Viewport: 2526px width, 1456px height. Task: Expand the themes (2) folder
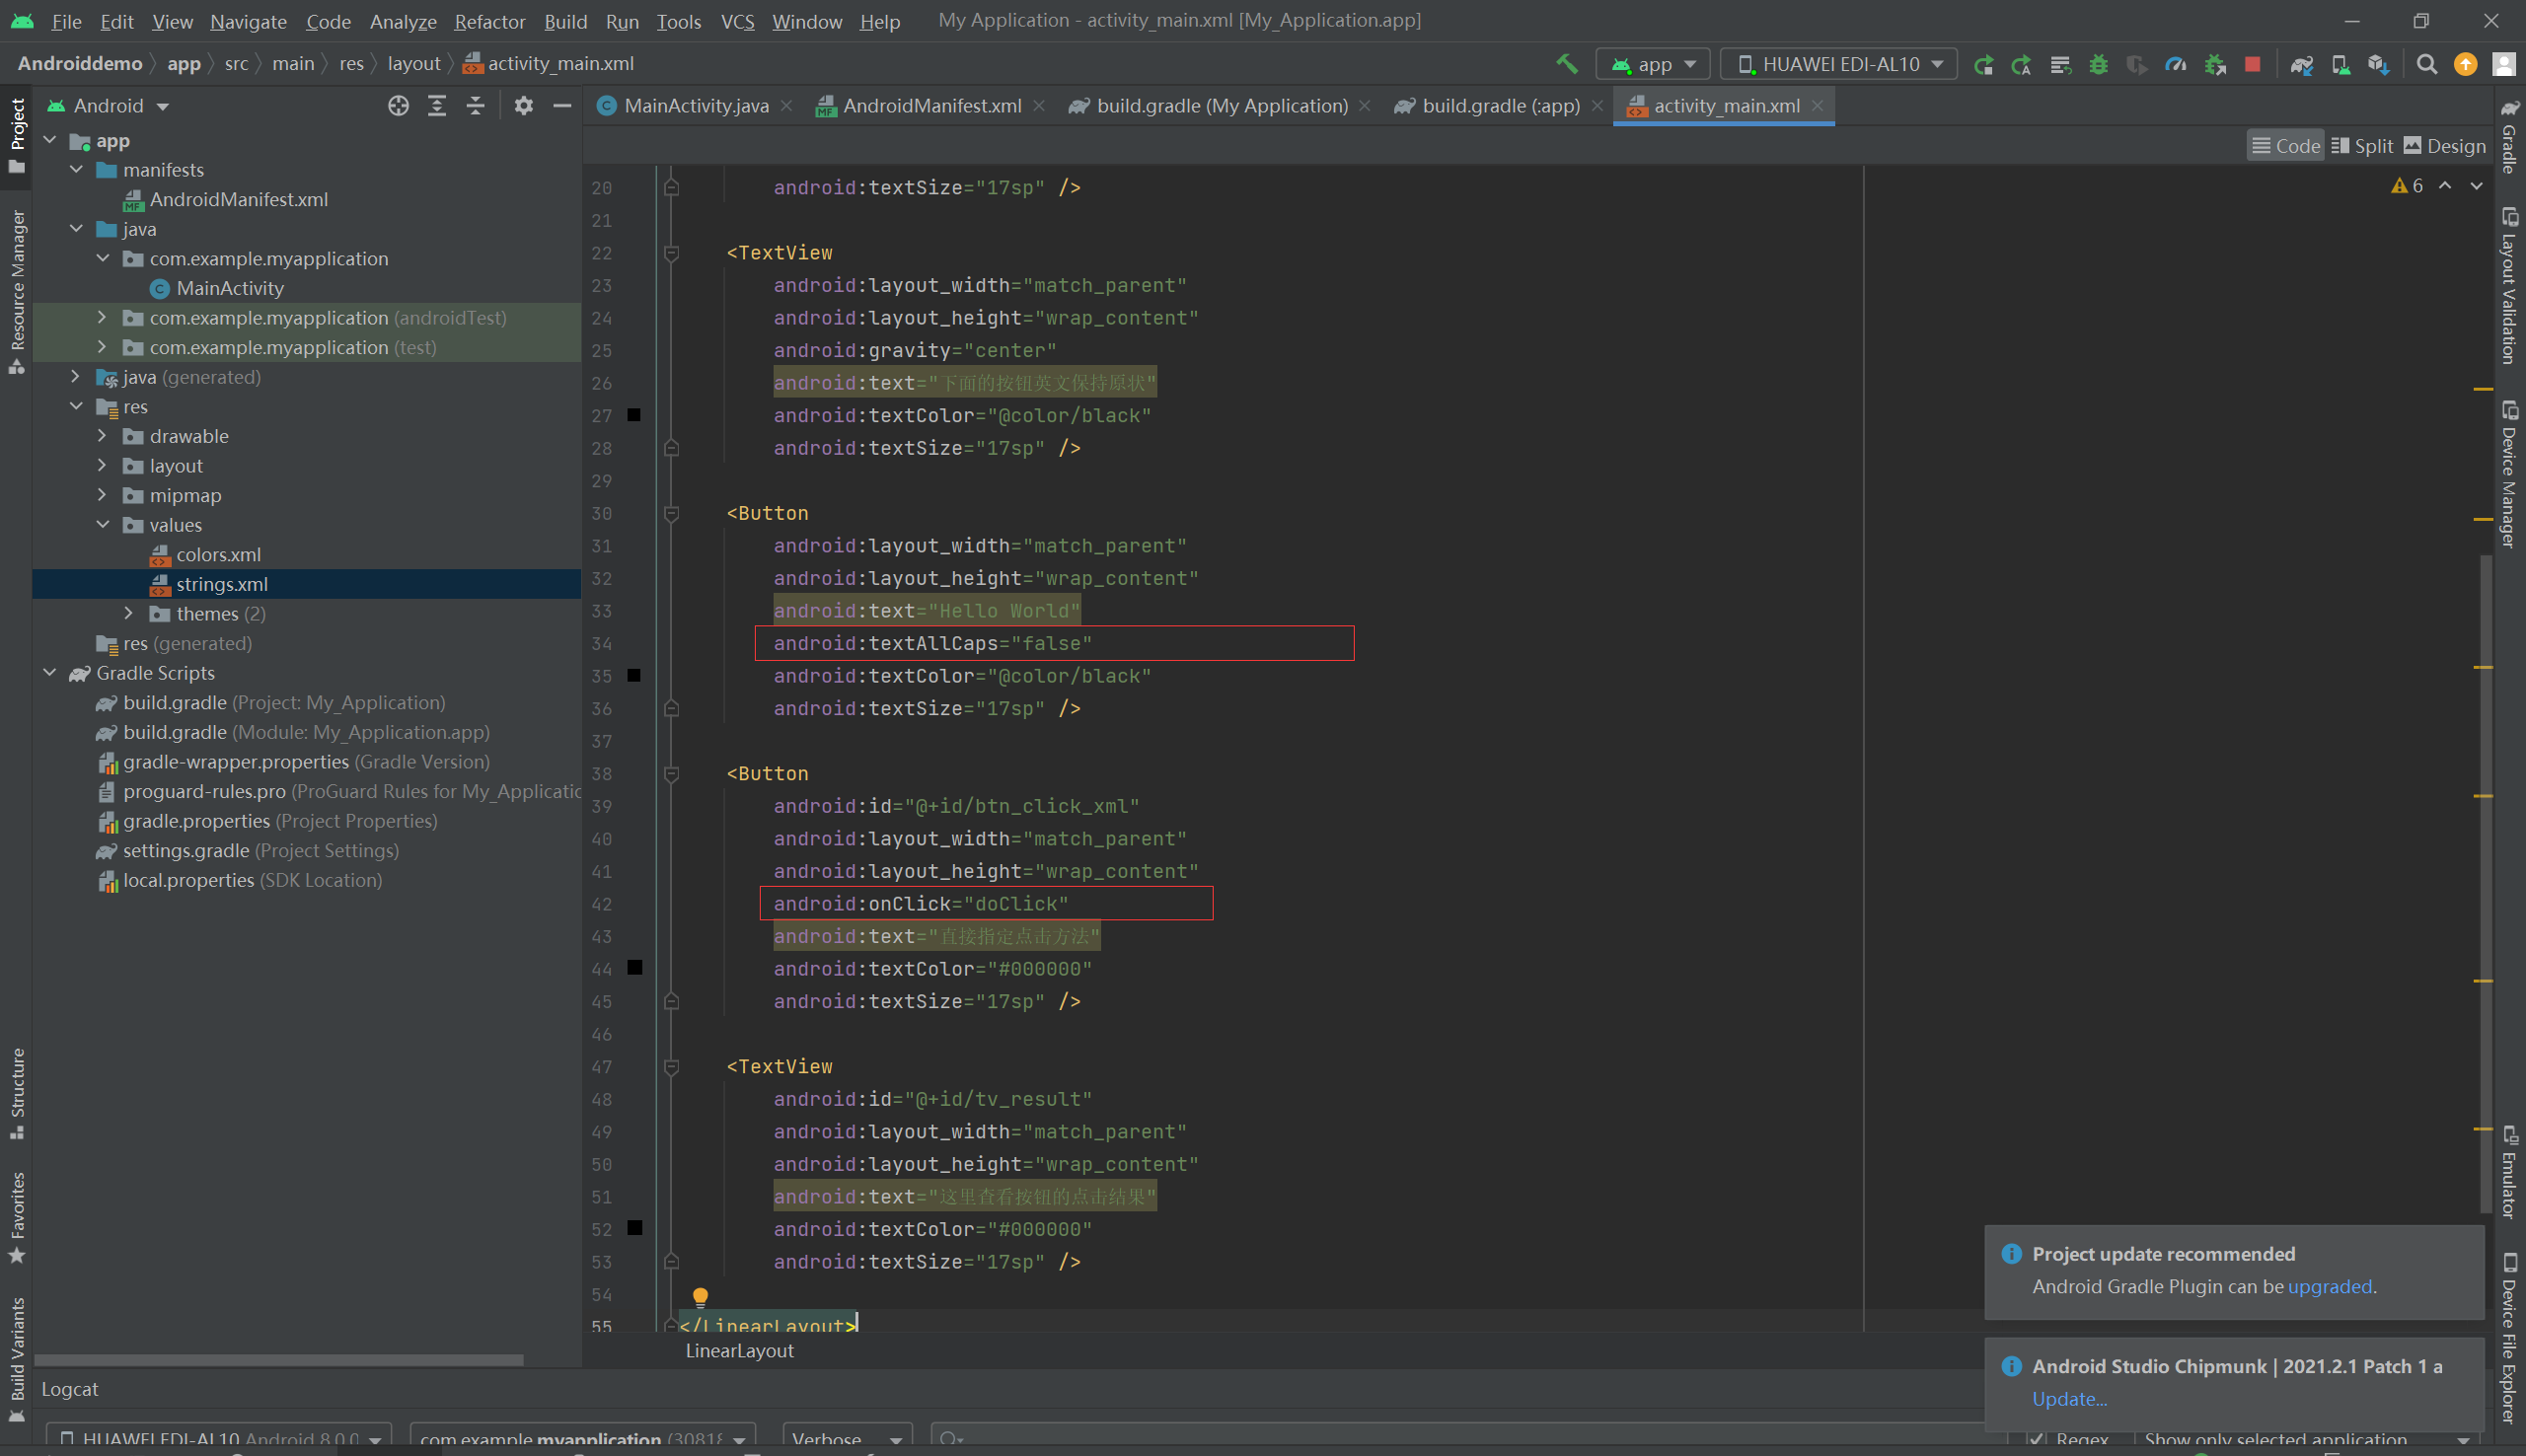tap(128, 613)
